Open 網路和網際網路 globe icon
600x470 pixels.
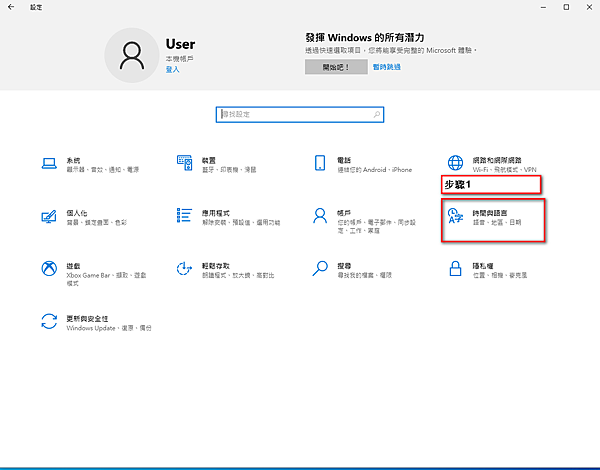(x=455, y=163)
